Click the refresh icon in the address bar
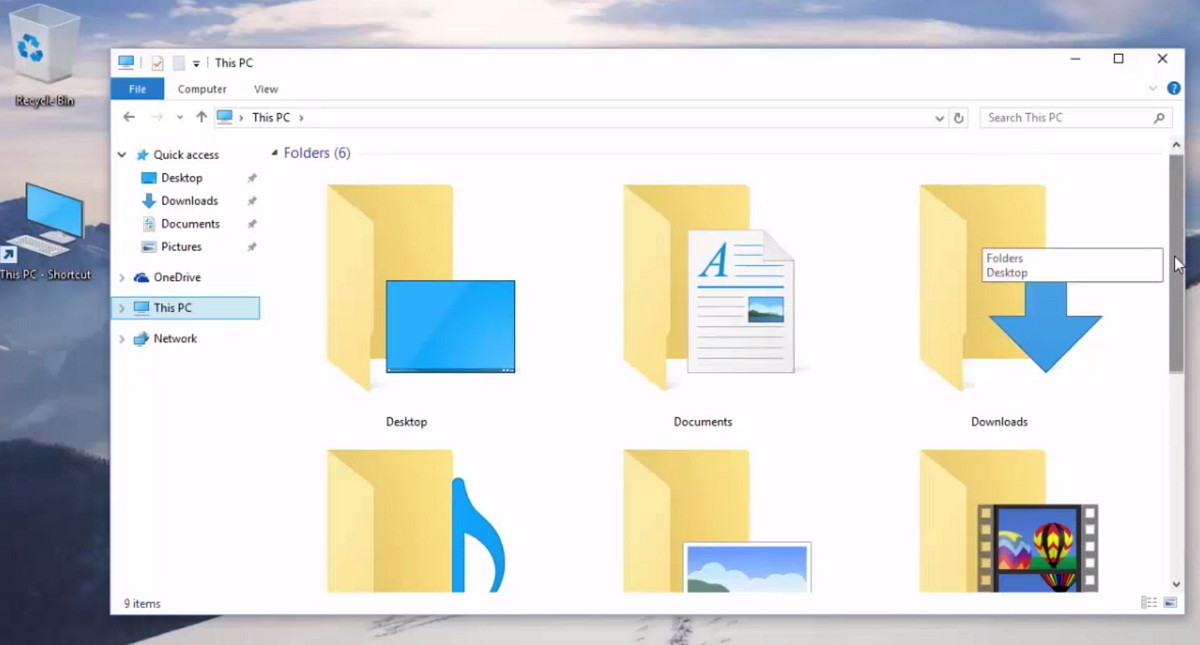 [x=959, y=117]
